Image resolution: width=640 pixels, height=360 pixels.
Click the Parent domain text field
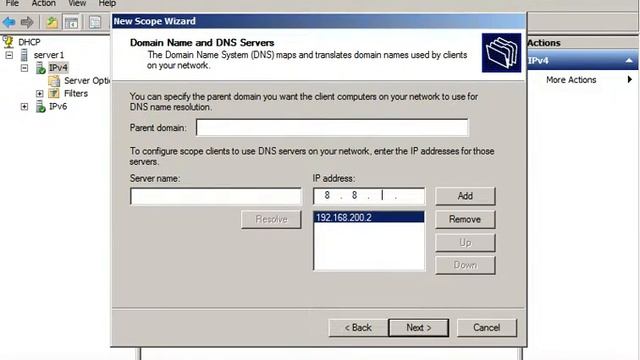(x=332, y=127)
